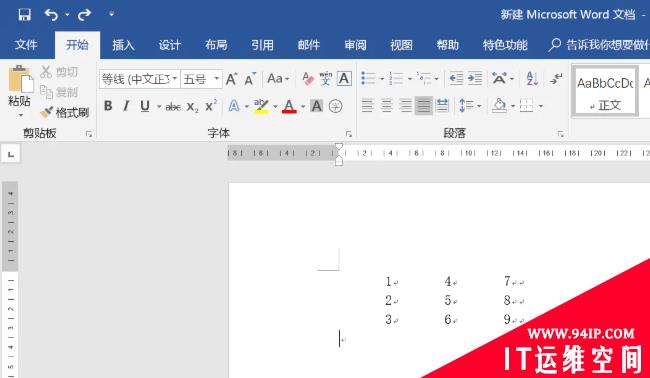
Task: Toggle Bold formatting
Action: [108, 106]
